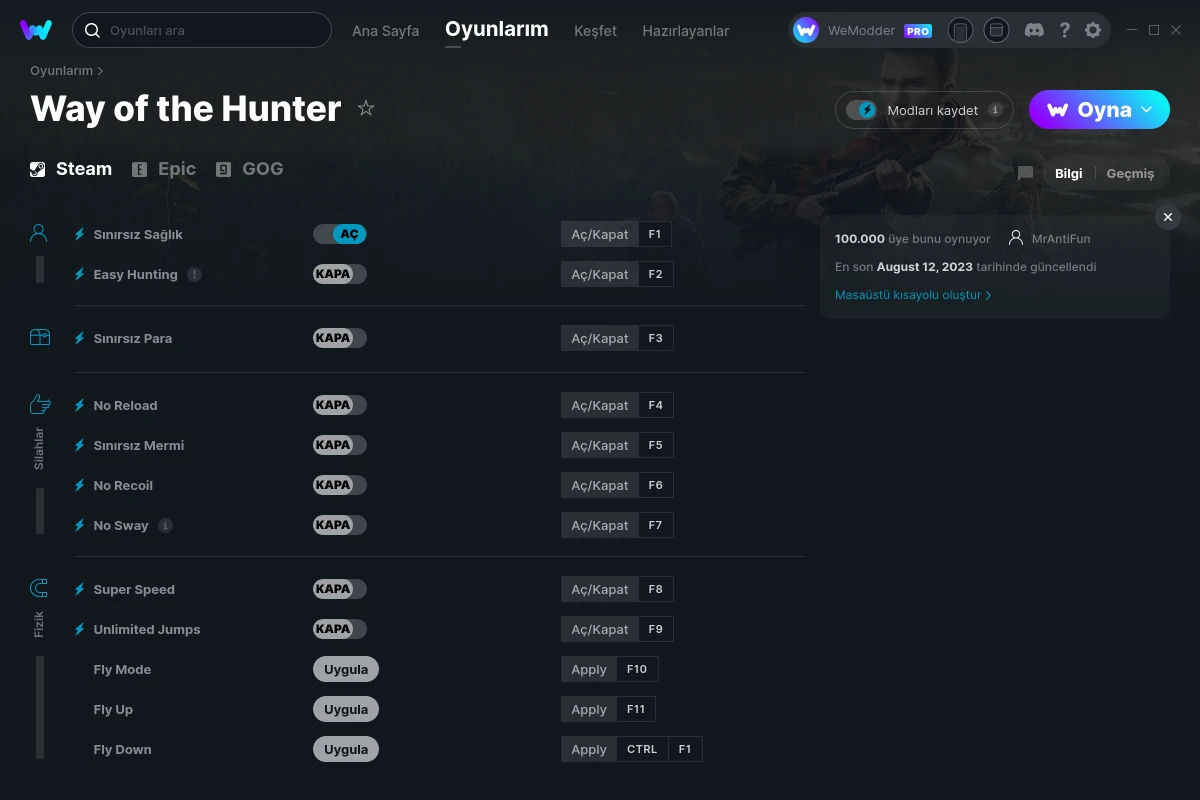The image size is (1200, 800).
Task: Open the Masaüstü kısayolu oluştur chevron link
Action: 913,295
